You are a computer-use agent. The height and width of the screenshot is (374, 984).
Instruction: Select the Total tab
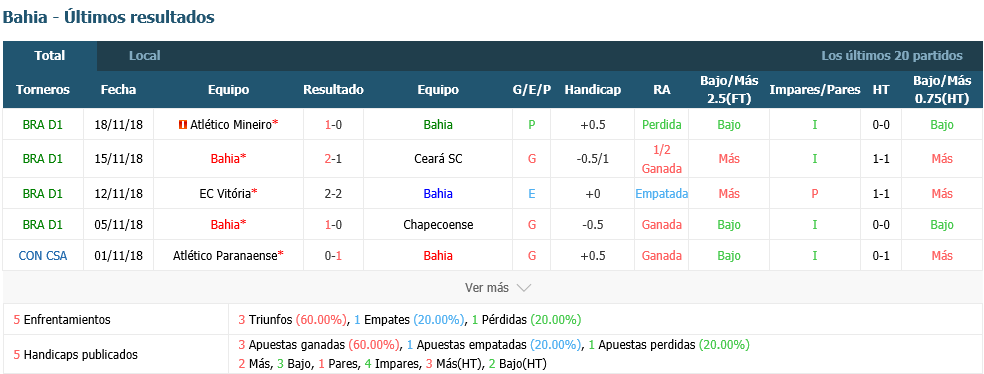pyautogui.click(x=50, y=56)
